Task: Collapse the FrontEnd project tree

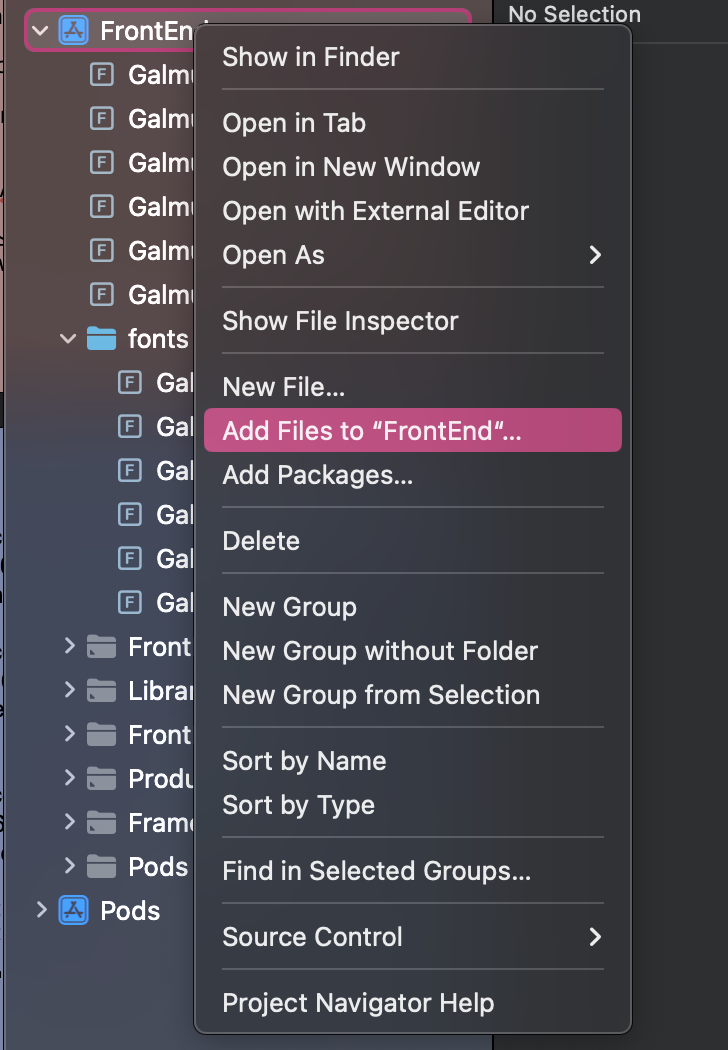Action: pyautogui.click(x=40, y=31)
